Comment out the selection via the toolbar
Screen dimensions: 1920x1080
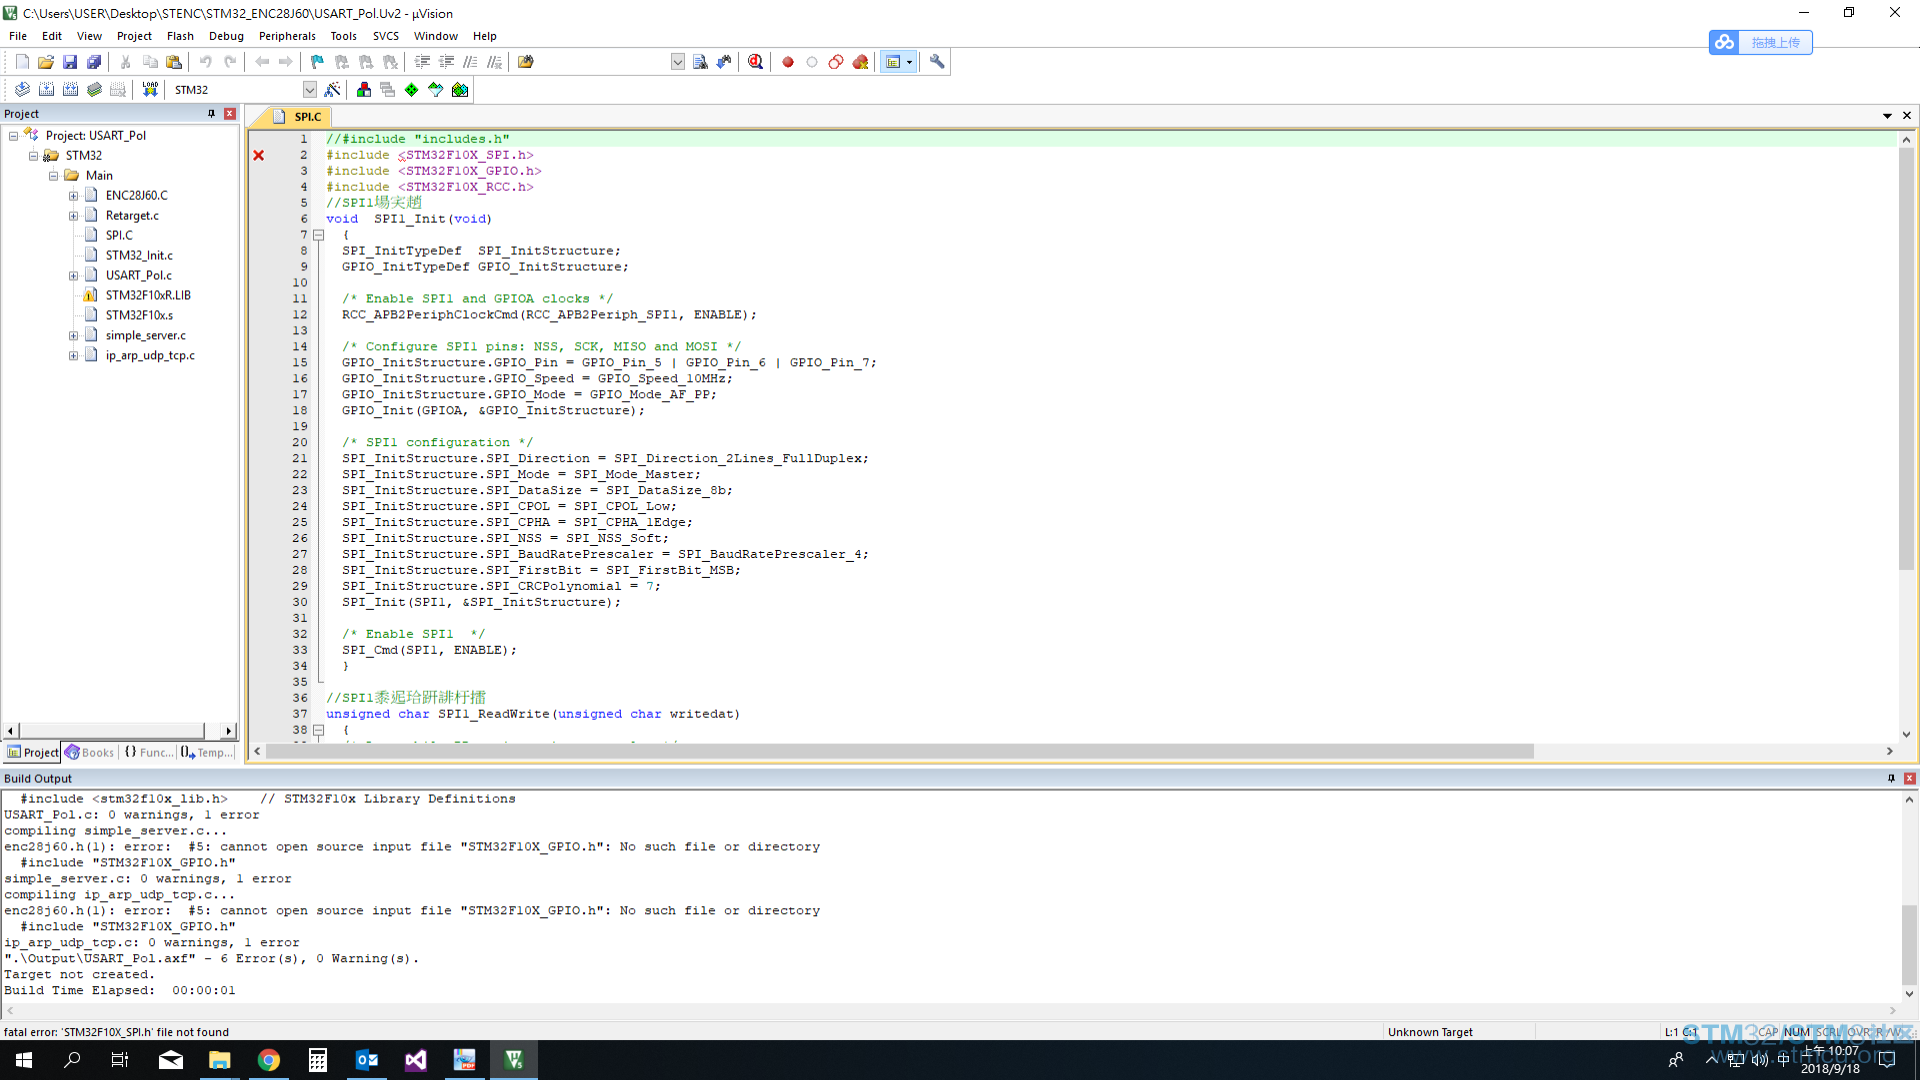click(x=470, y=62)
